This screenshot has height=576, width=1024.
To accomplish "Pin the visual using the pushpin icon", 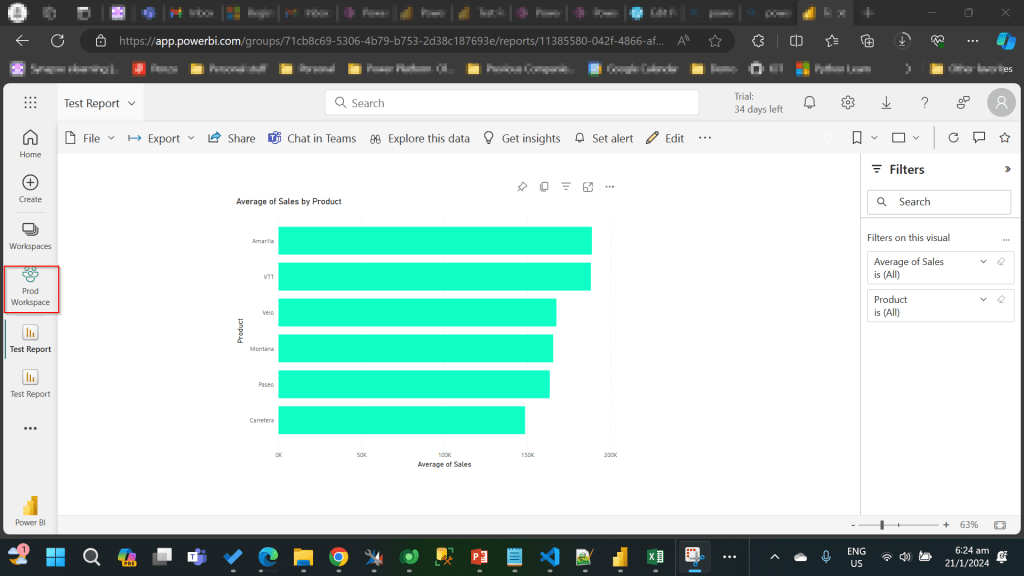I will [x=522, y=187].
